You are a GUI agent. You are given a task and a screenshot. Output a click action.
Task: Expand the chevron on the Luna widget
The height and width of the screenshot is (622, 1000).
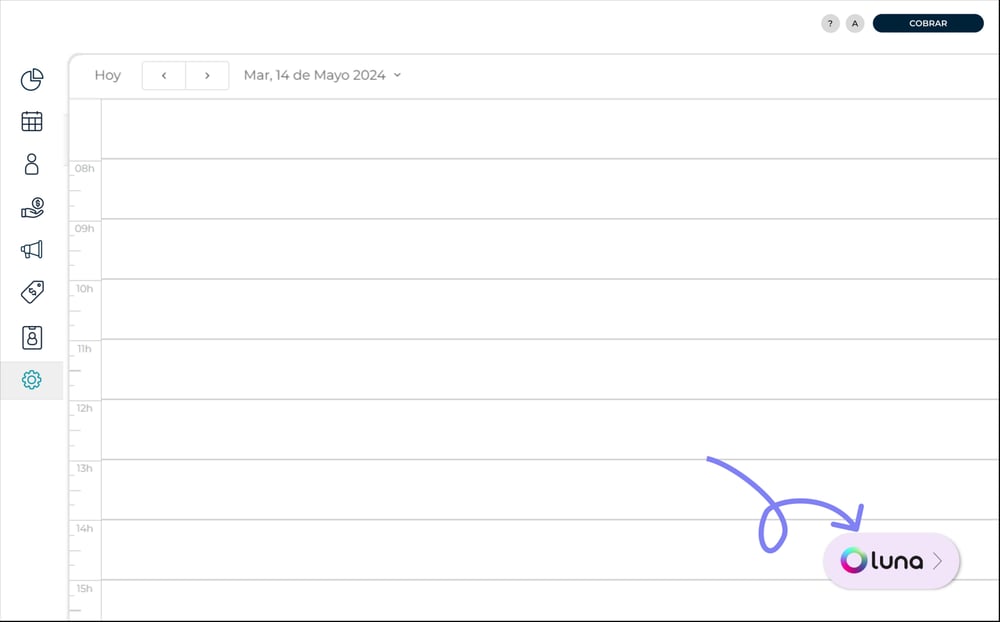coord(938,561)
